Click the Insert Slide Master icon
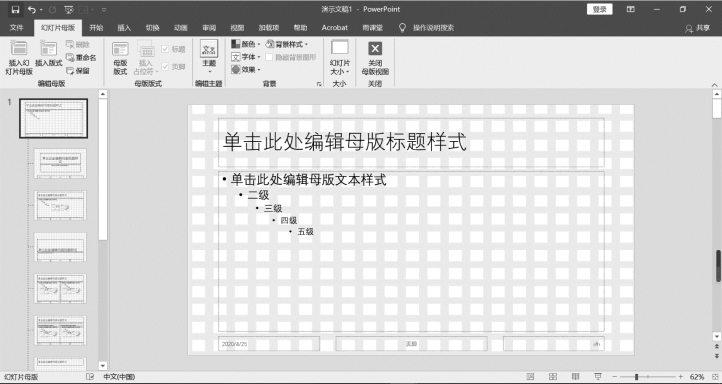Image resolution: width=722 pixels, height=384 pixels. click(19, 48)
